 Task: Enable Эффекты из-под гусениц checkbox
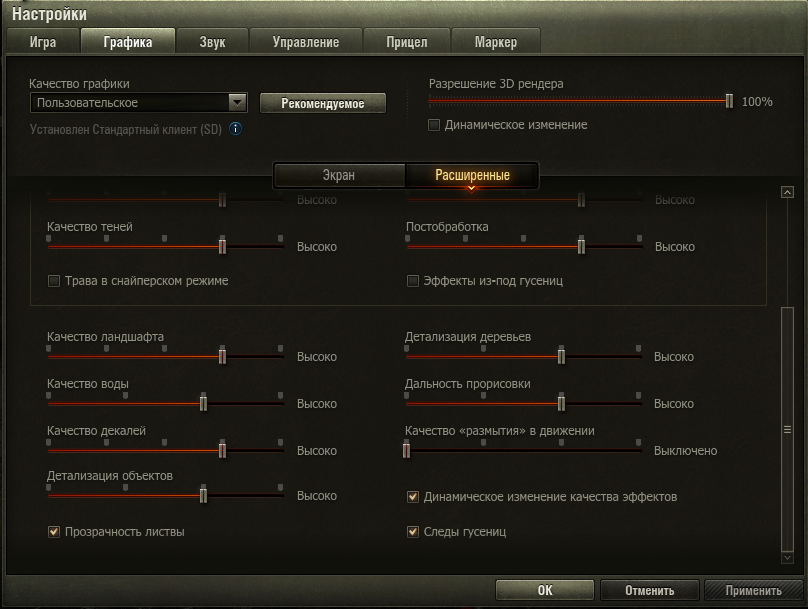pos(412,281)
